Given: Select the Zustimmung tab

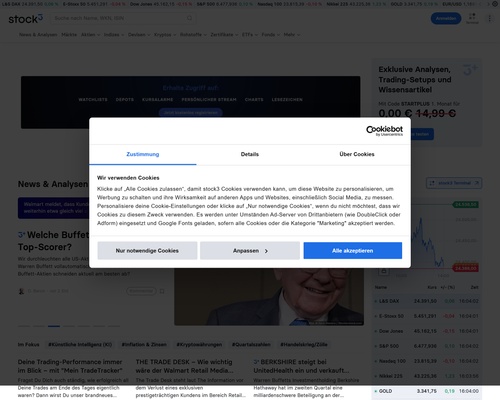Looking at the screenshot, I should click(143, 154).
